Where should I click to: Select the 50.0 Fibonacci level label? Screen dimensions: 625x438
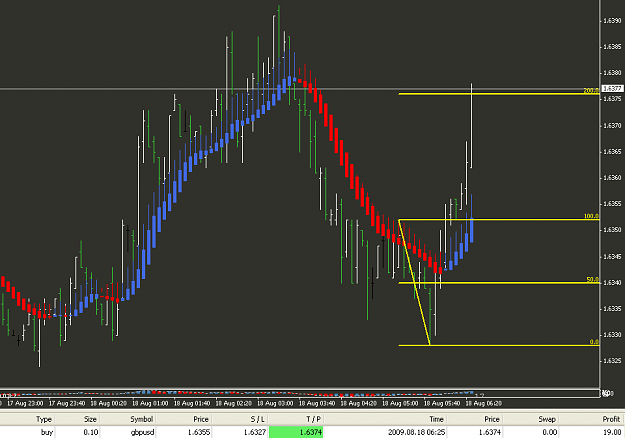pos(593,280)
